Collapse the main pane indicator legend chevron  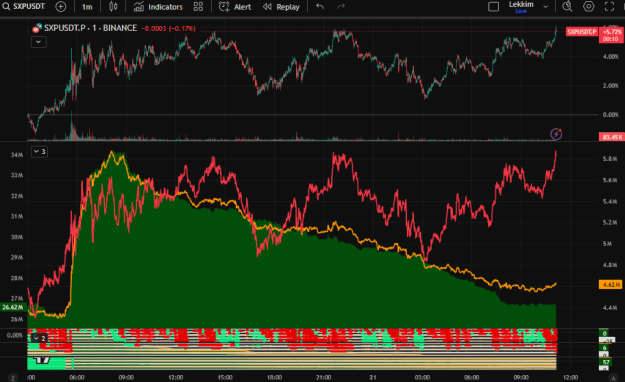[39, 42]
